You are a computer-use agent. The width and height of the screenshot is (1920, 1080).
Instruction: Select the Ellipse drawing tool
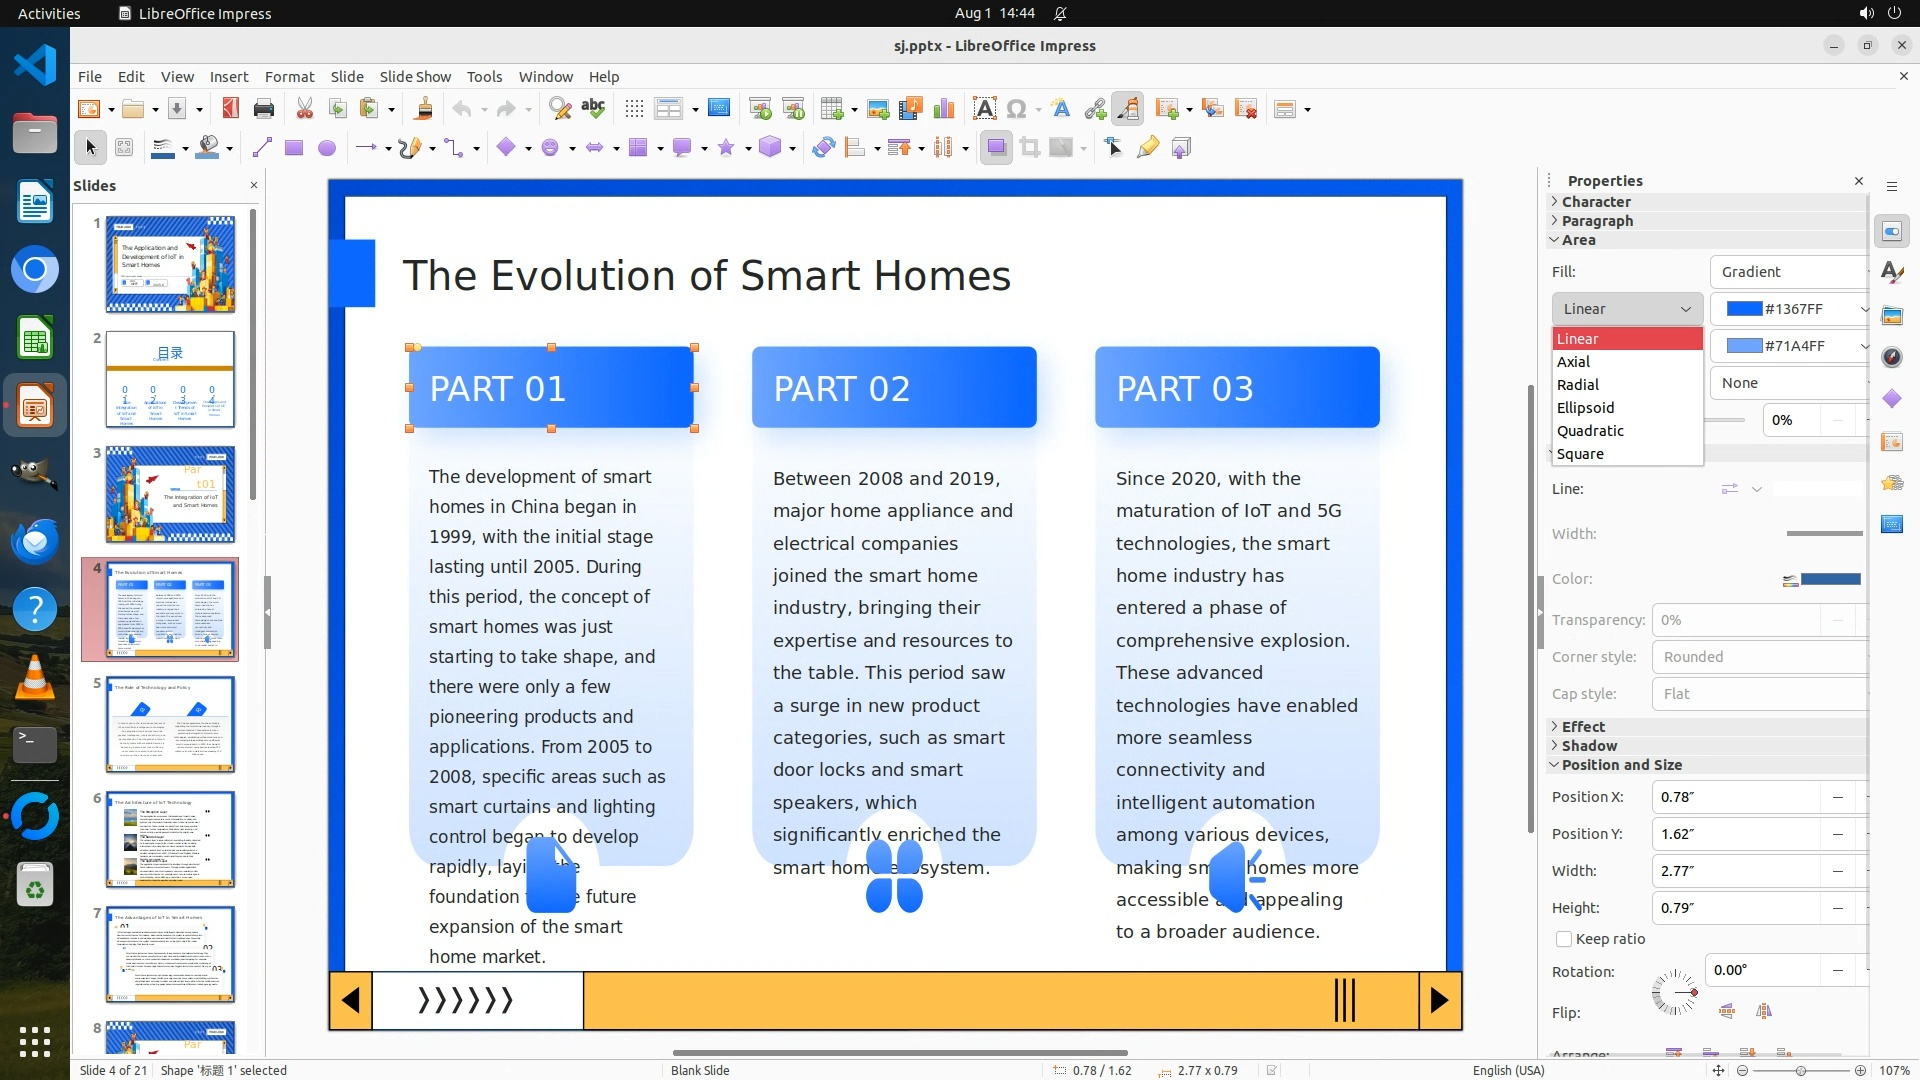tap(326, 148)
